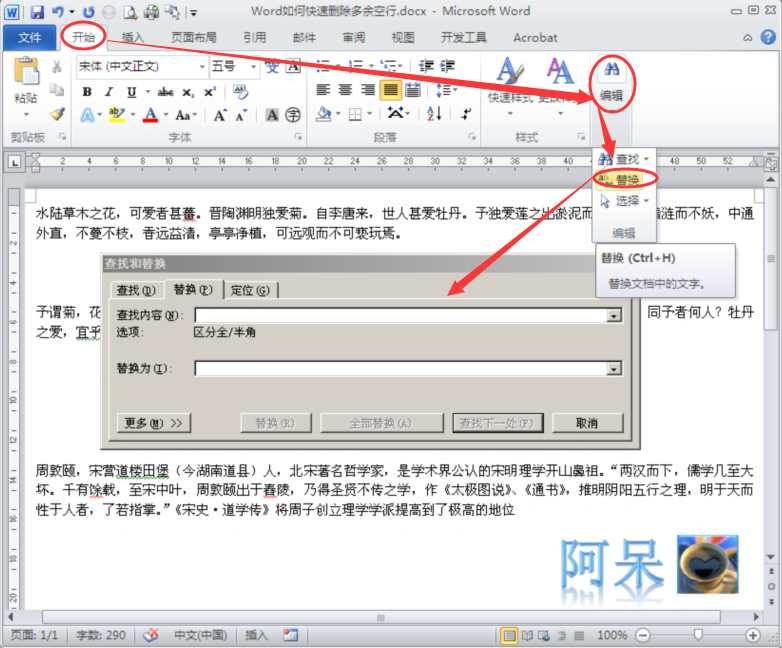The image size is (782, 648).
Task: Click Shrink Font icon
Action: pyautogui.click(x=241, y=116)
